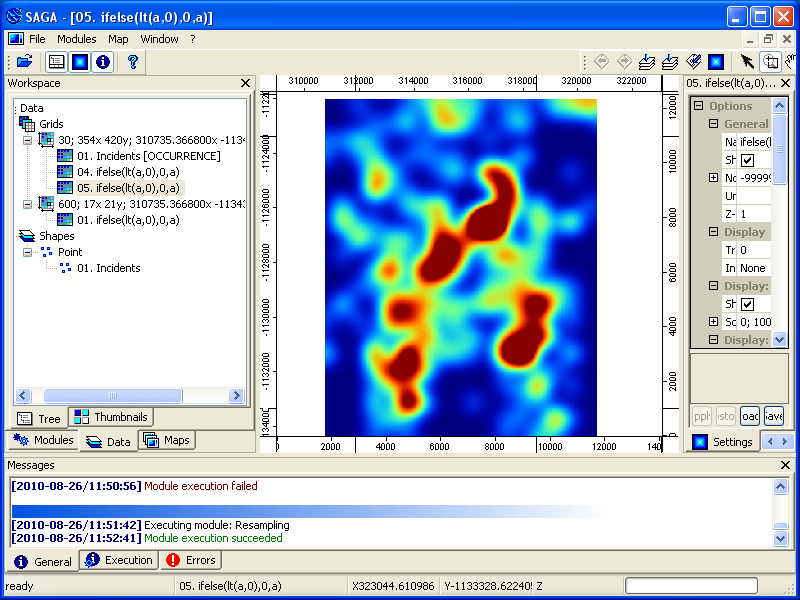Click the Save button in the Settings panel
Screen dimensions: 800x600
click(773, 415)
